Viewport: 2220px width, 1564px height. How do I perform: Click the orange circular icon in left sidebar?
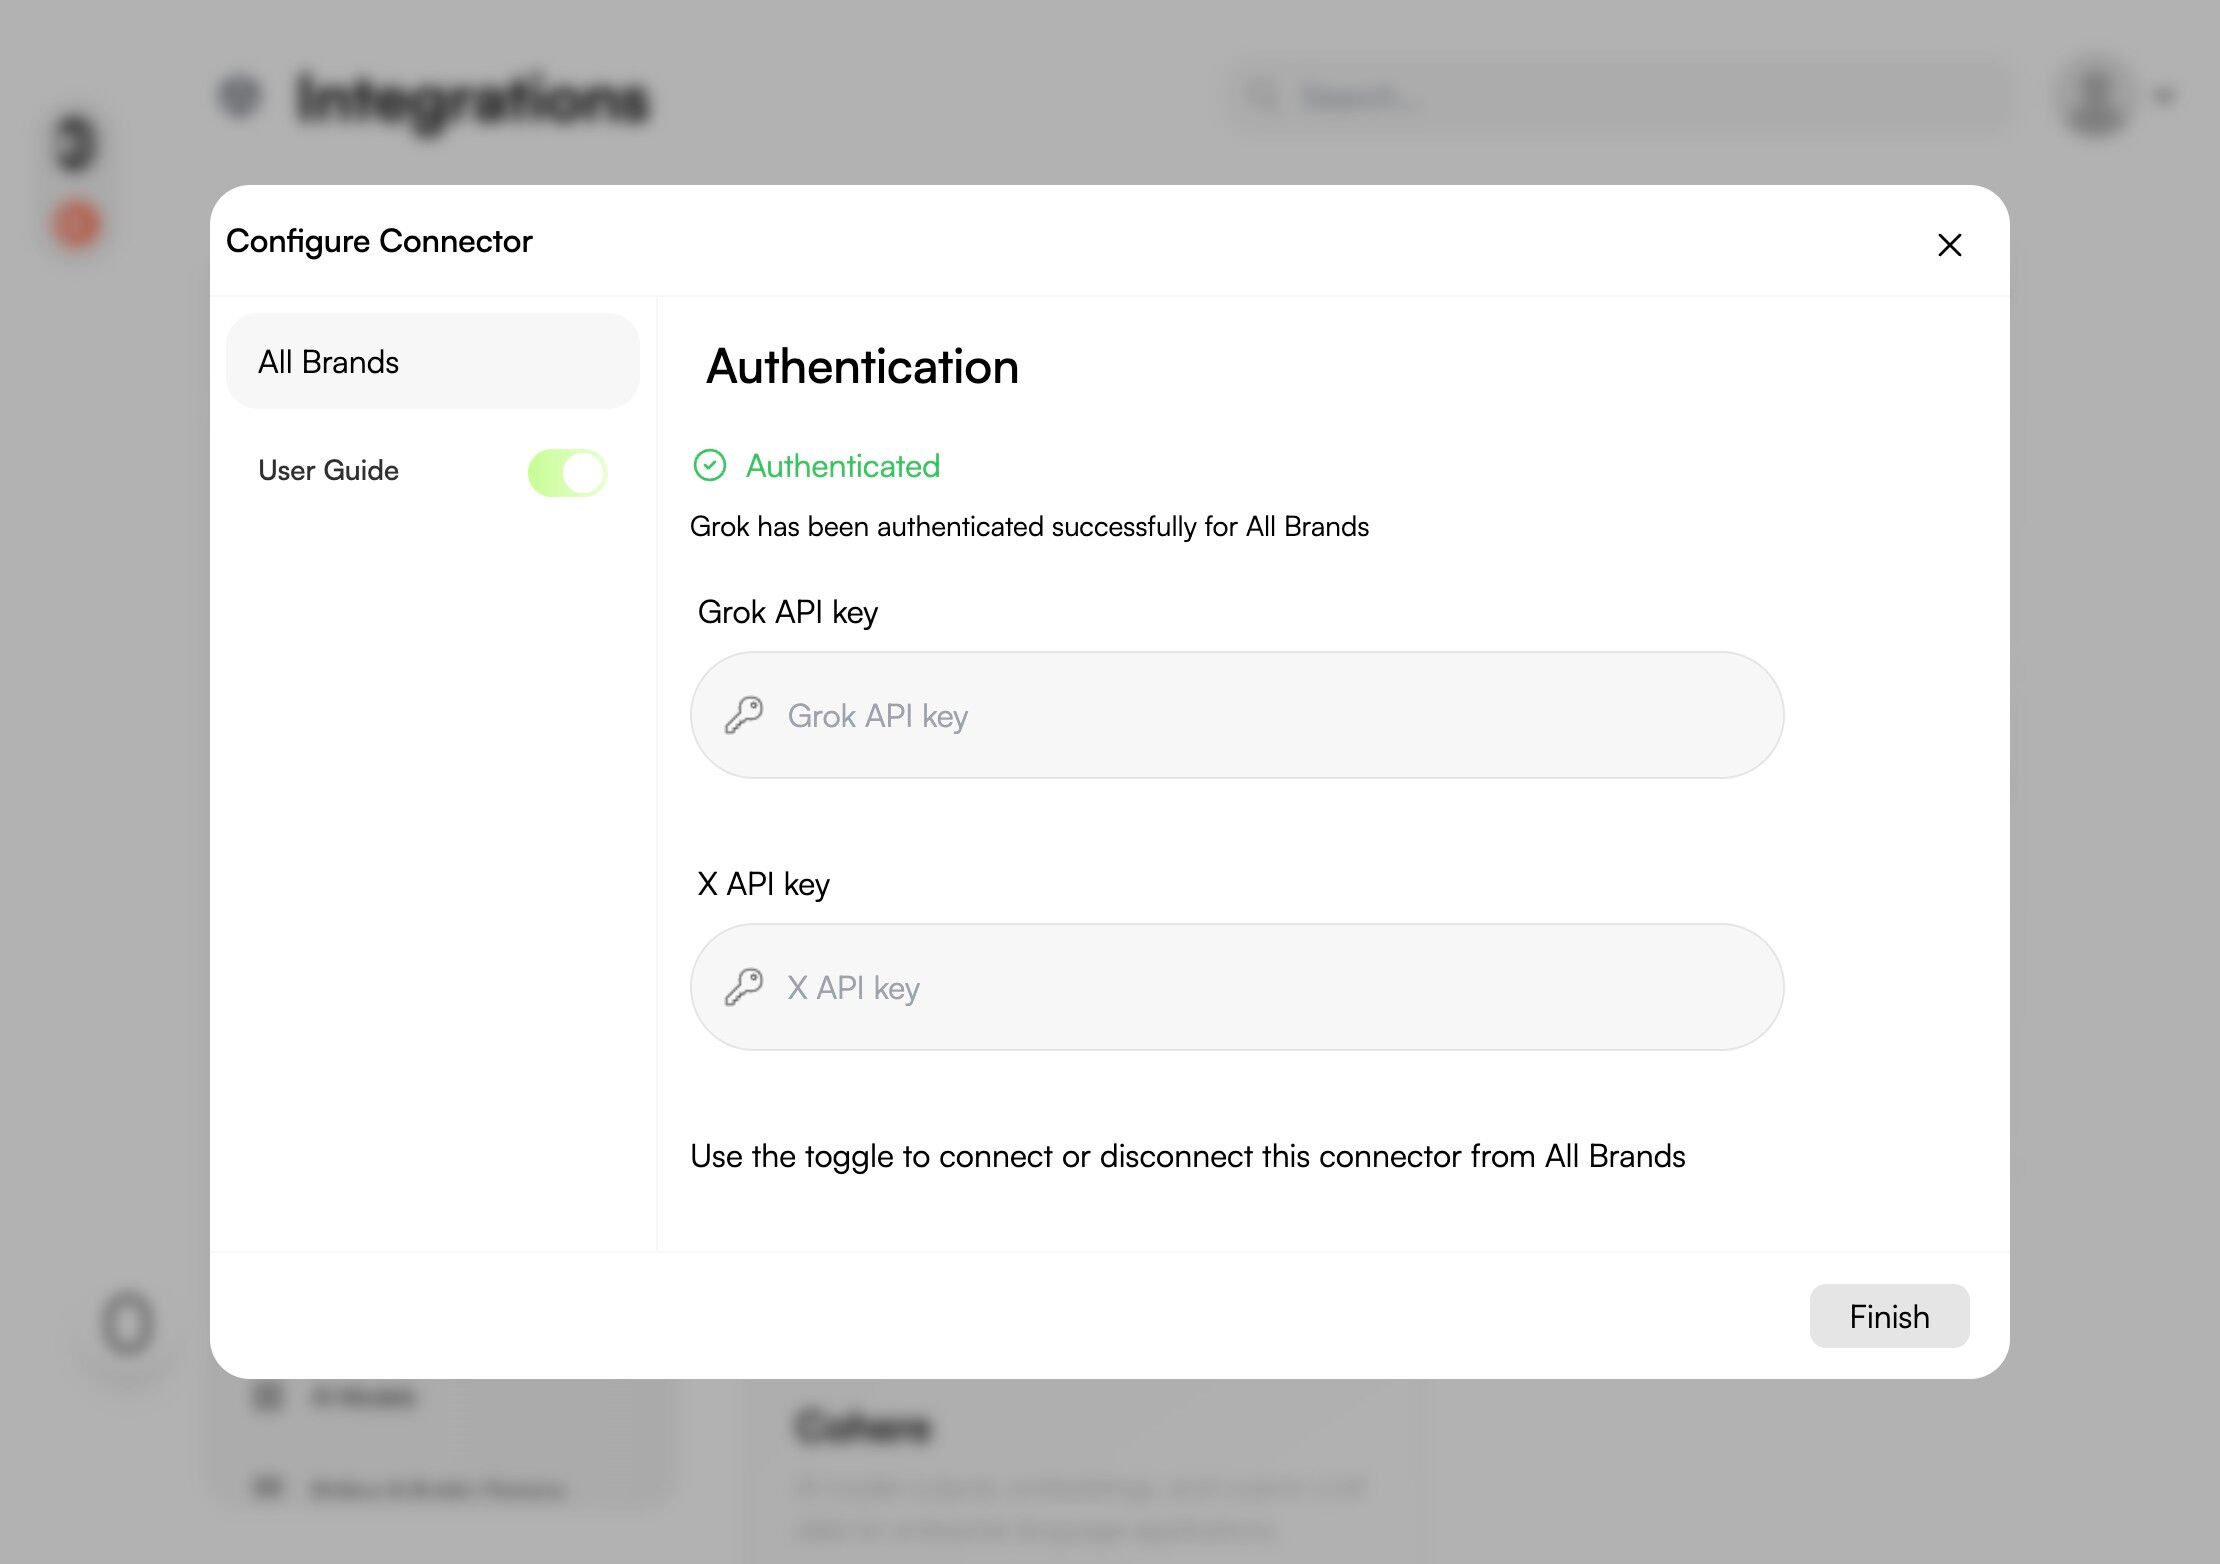point(77,224)
